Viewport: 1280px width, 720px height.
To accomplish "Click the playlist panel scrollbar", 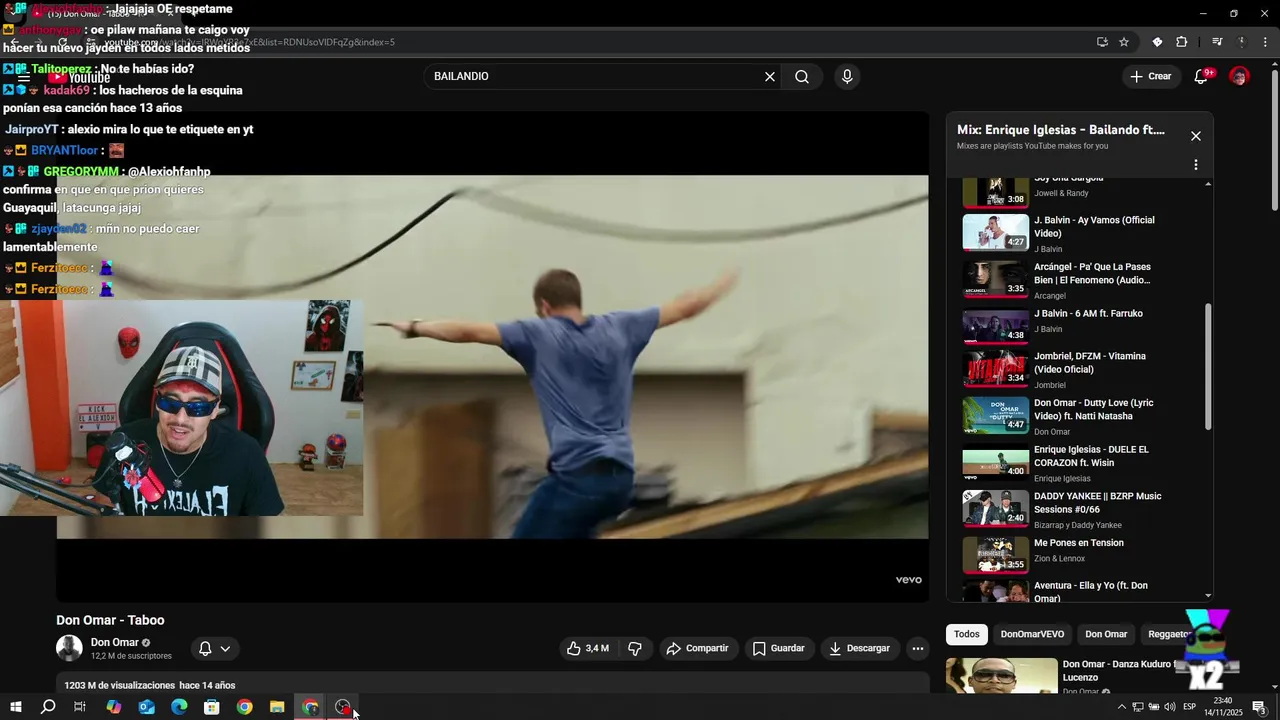I will pyautogui.click(x=1208, y=365).
